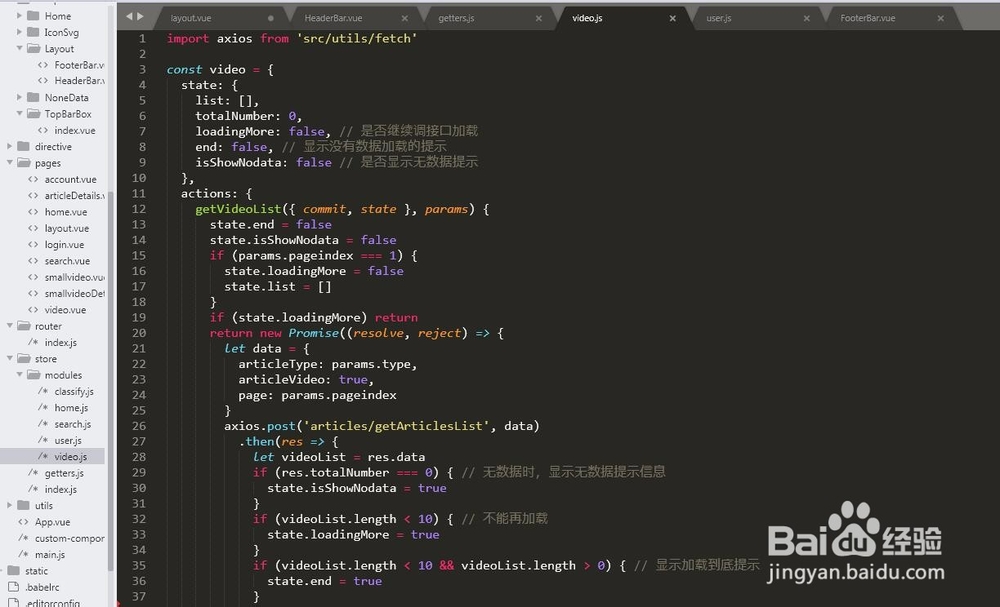
Task: Open articleDetails.vue file
Action: [75, 196]
